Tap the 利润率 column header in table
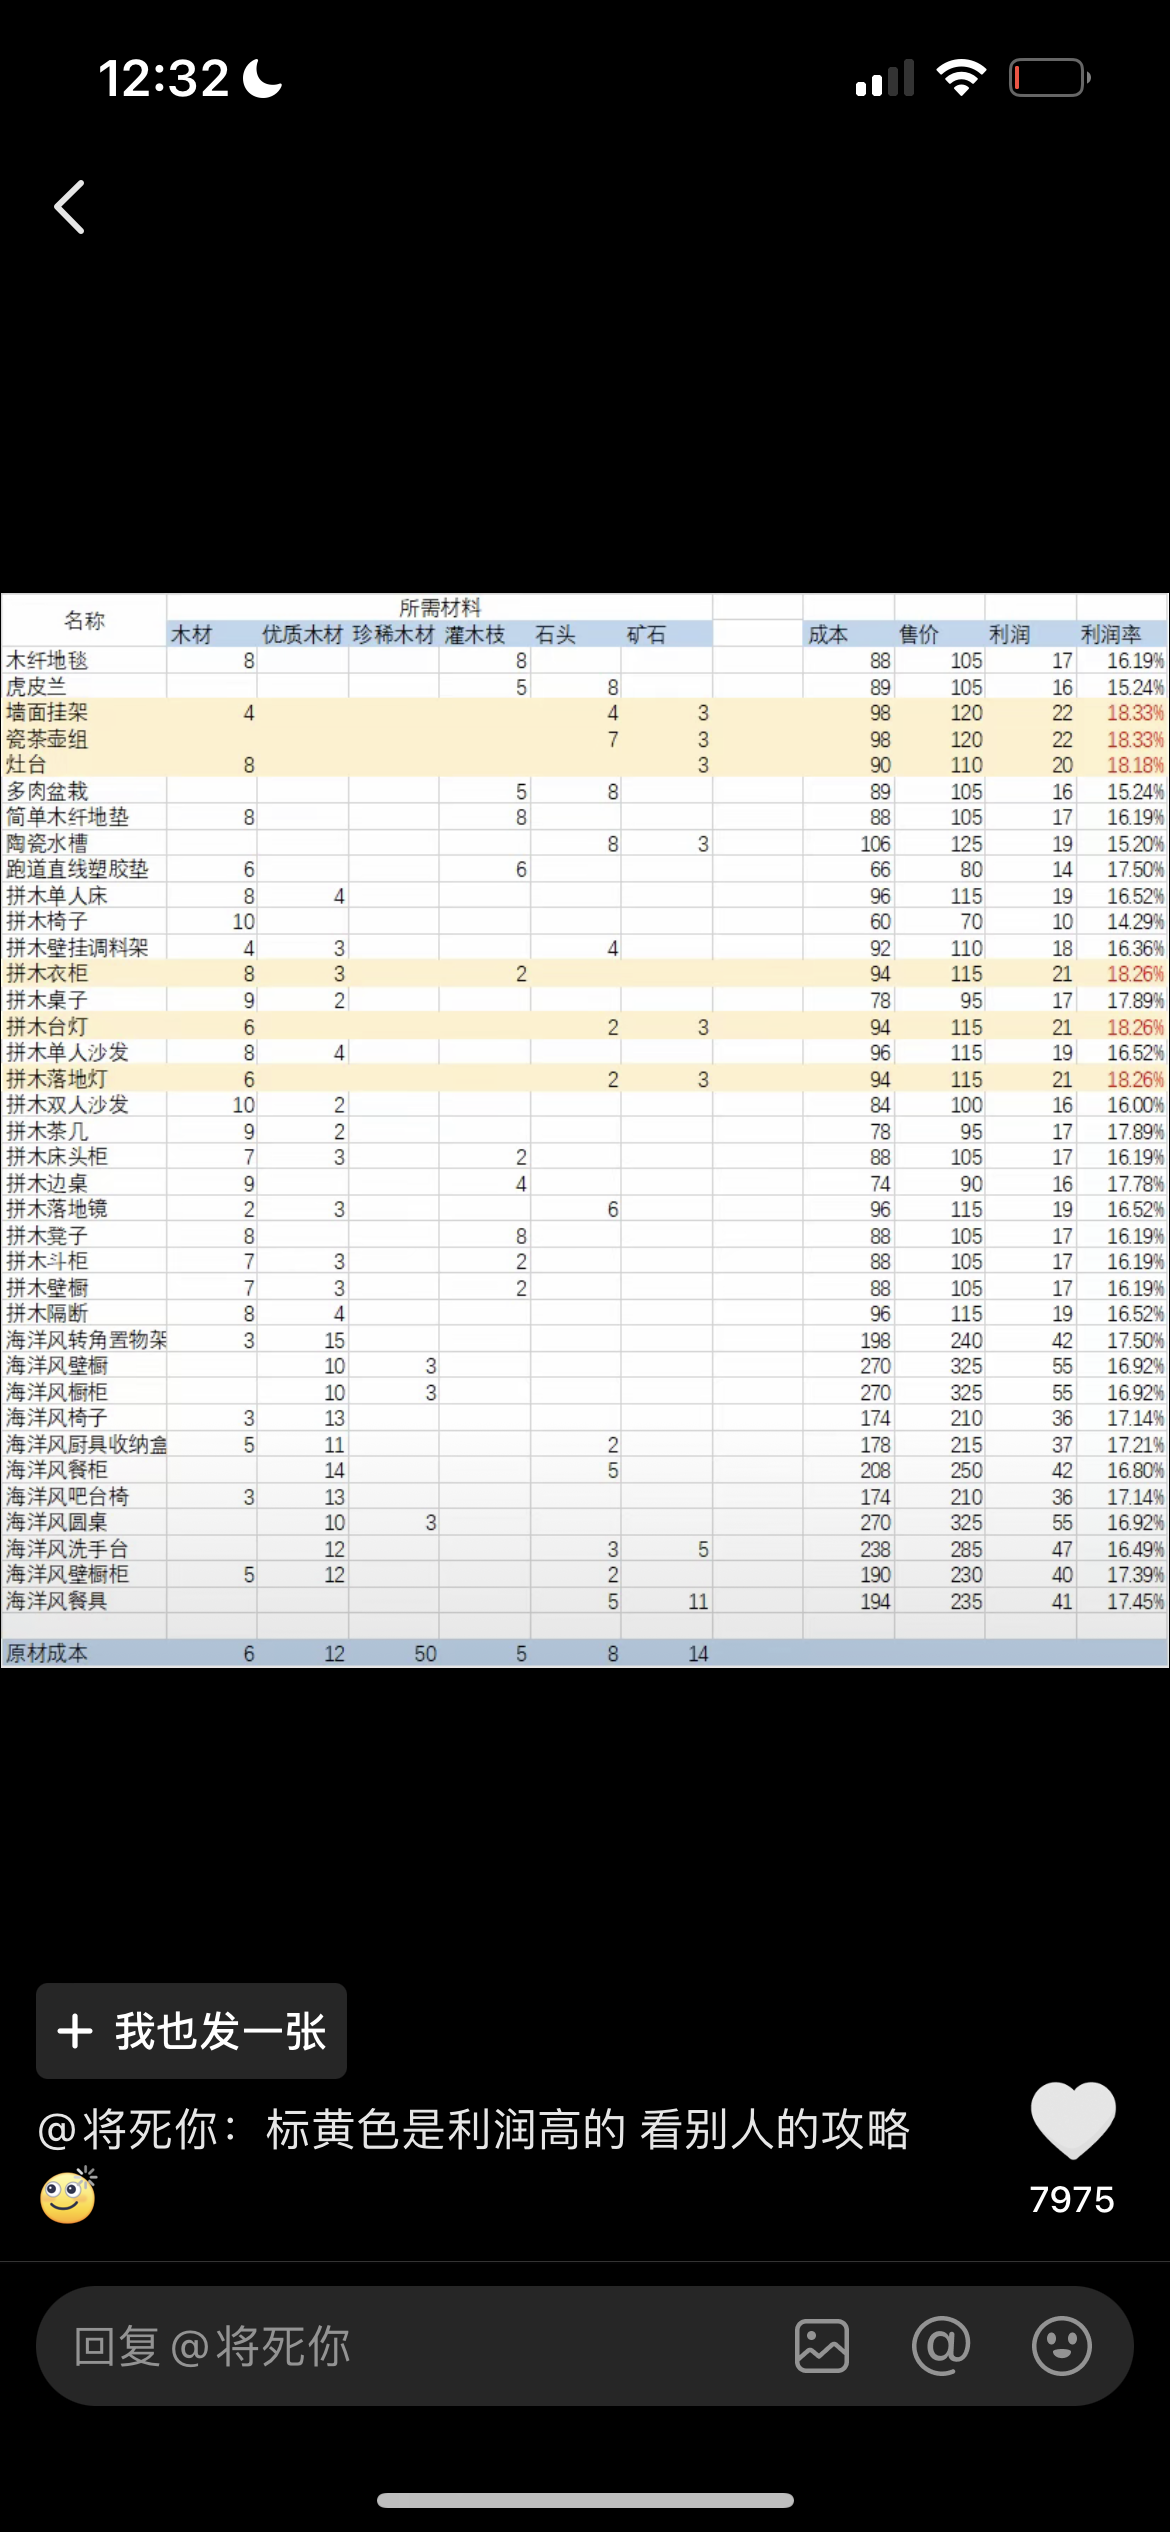This screenshot has width=1170, height=2532. click(x=1111, y=634)
